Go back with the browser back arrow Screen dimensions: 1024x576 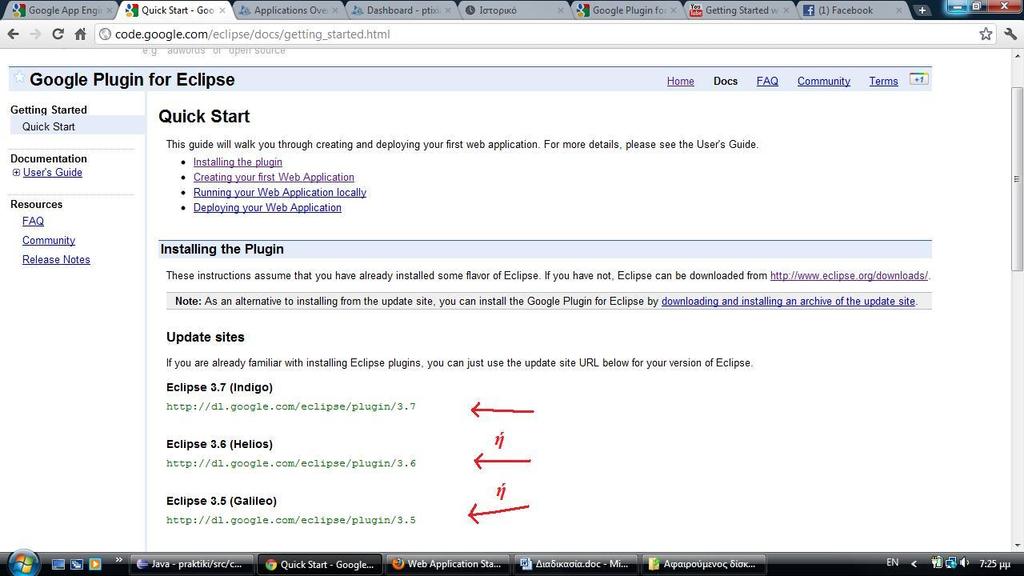point(13,34)
